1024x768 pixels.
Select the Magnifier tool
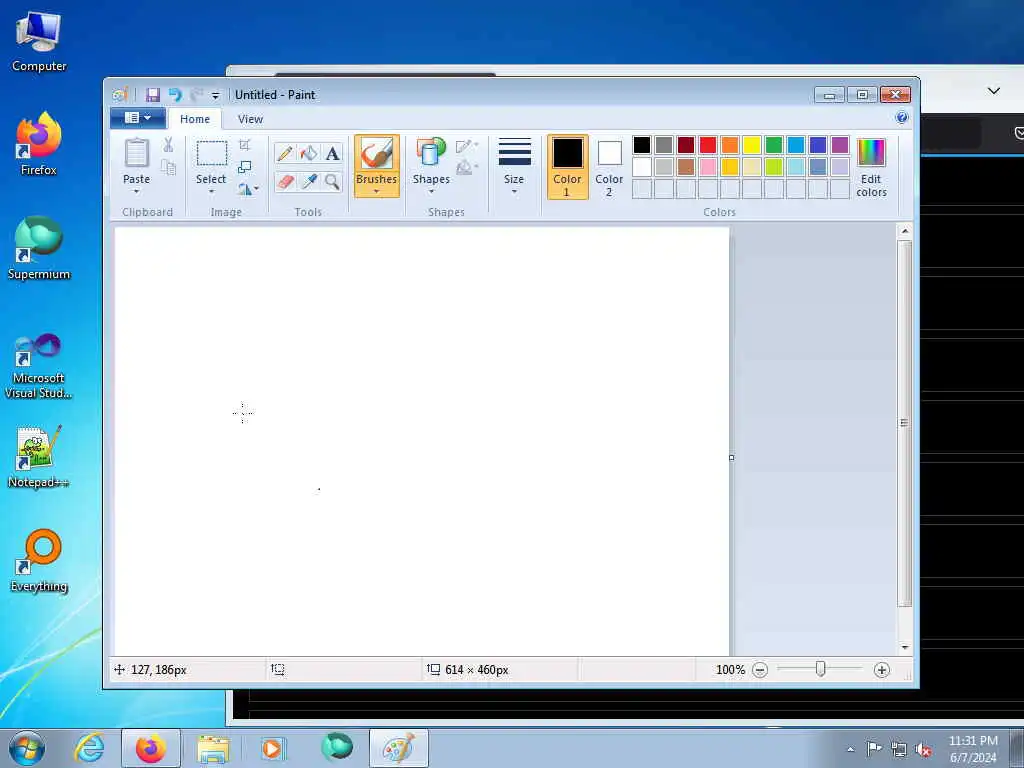[x=332, y=182]
